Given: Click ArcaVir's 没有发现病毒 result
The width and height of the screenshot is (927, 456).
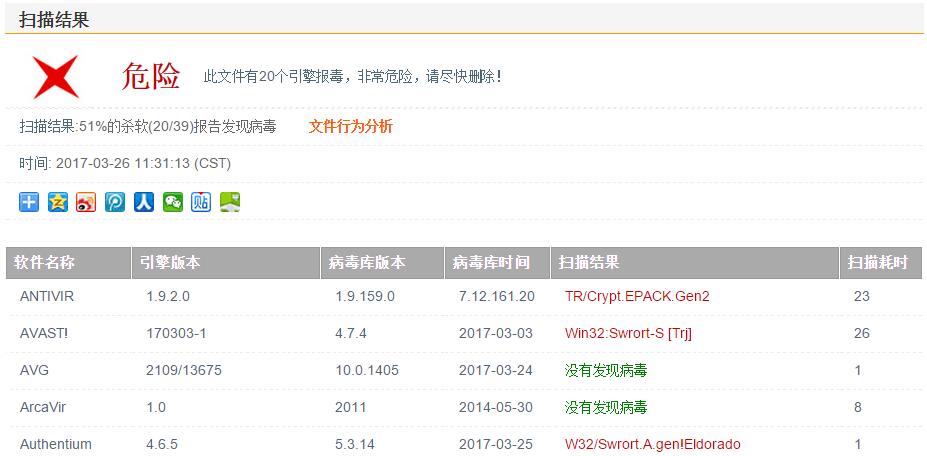Looking at the screenshot, I should 606,407.
